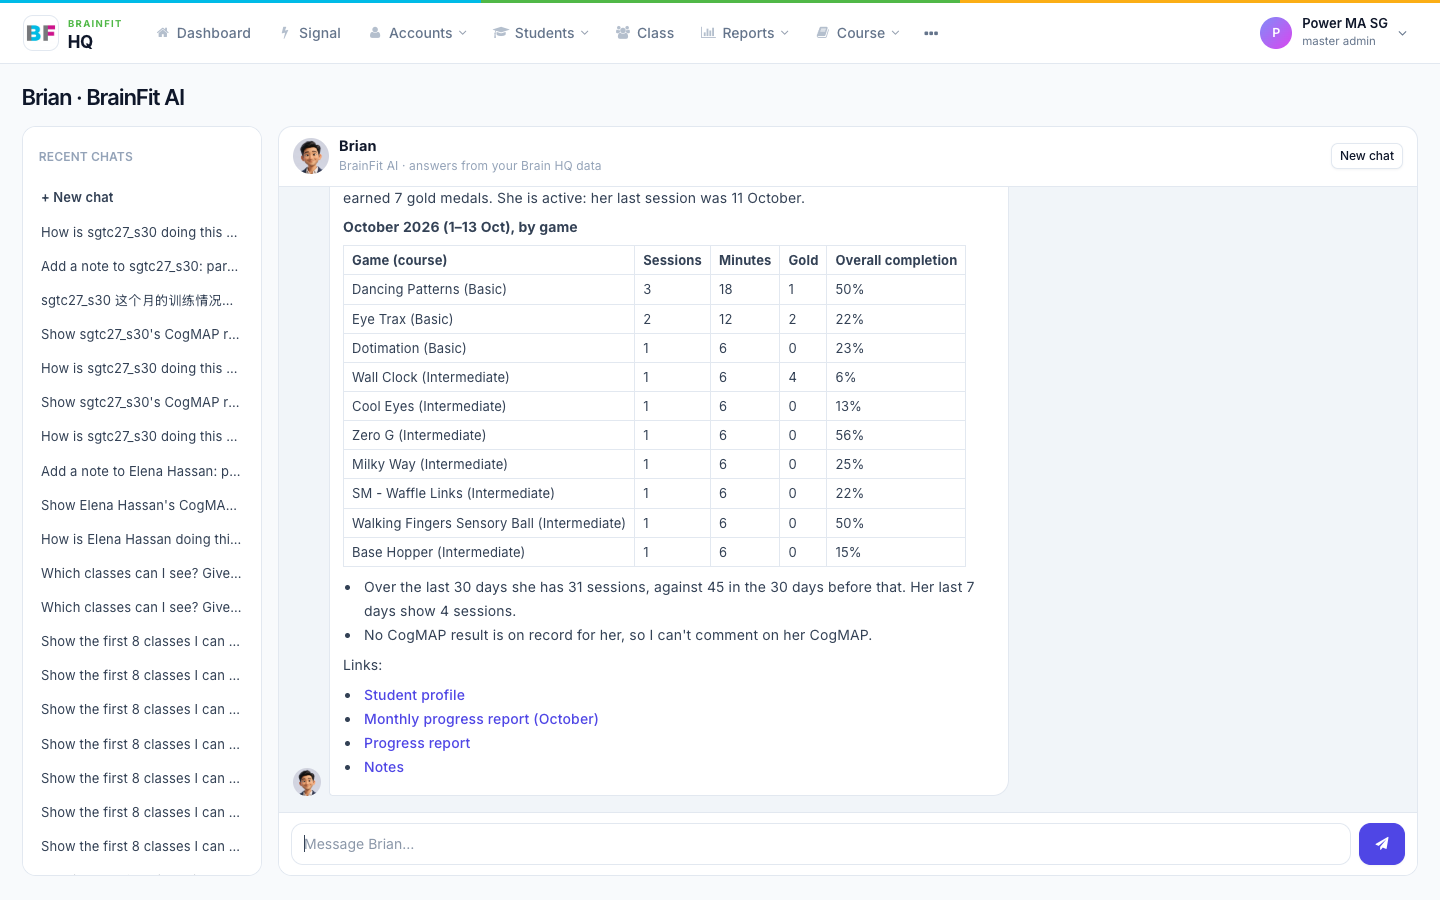Click the 'Overall completion' column header
Image resolution: width=1440 pixels, height=900 pixels.
point(896,260)
